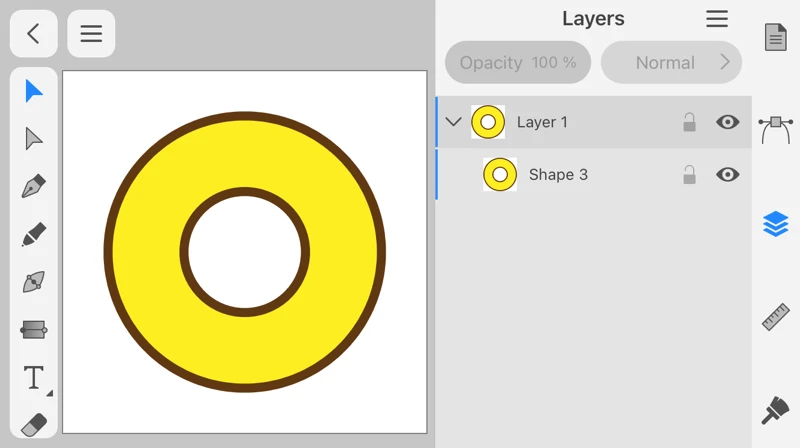The width and height of the screenshot is (800, 448).
Task: Toggle visibility of Shape 3
Action: 727,174
